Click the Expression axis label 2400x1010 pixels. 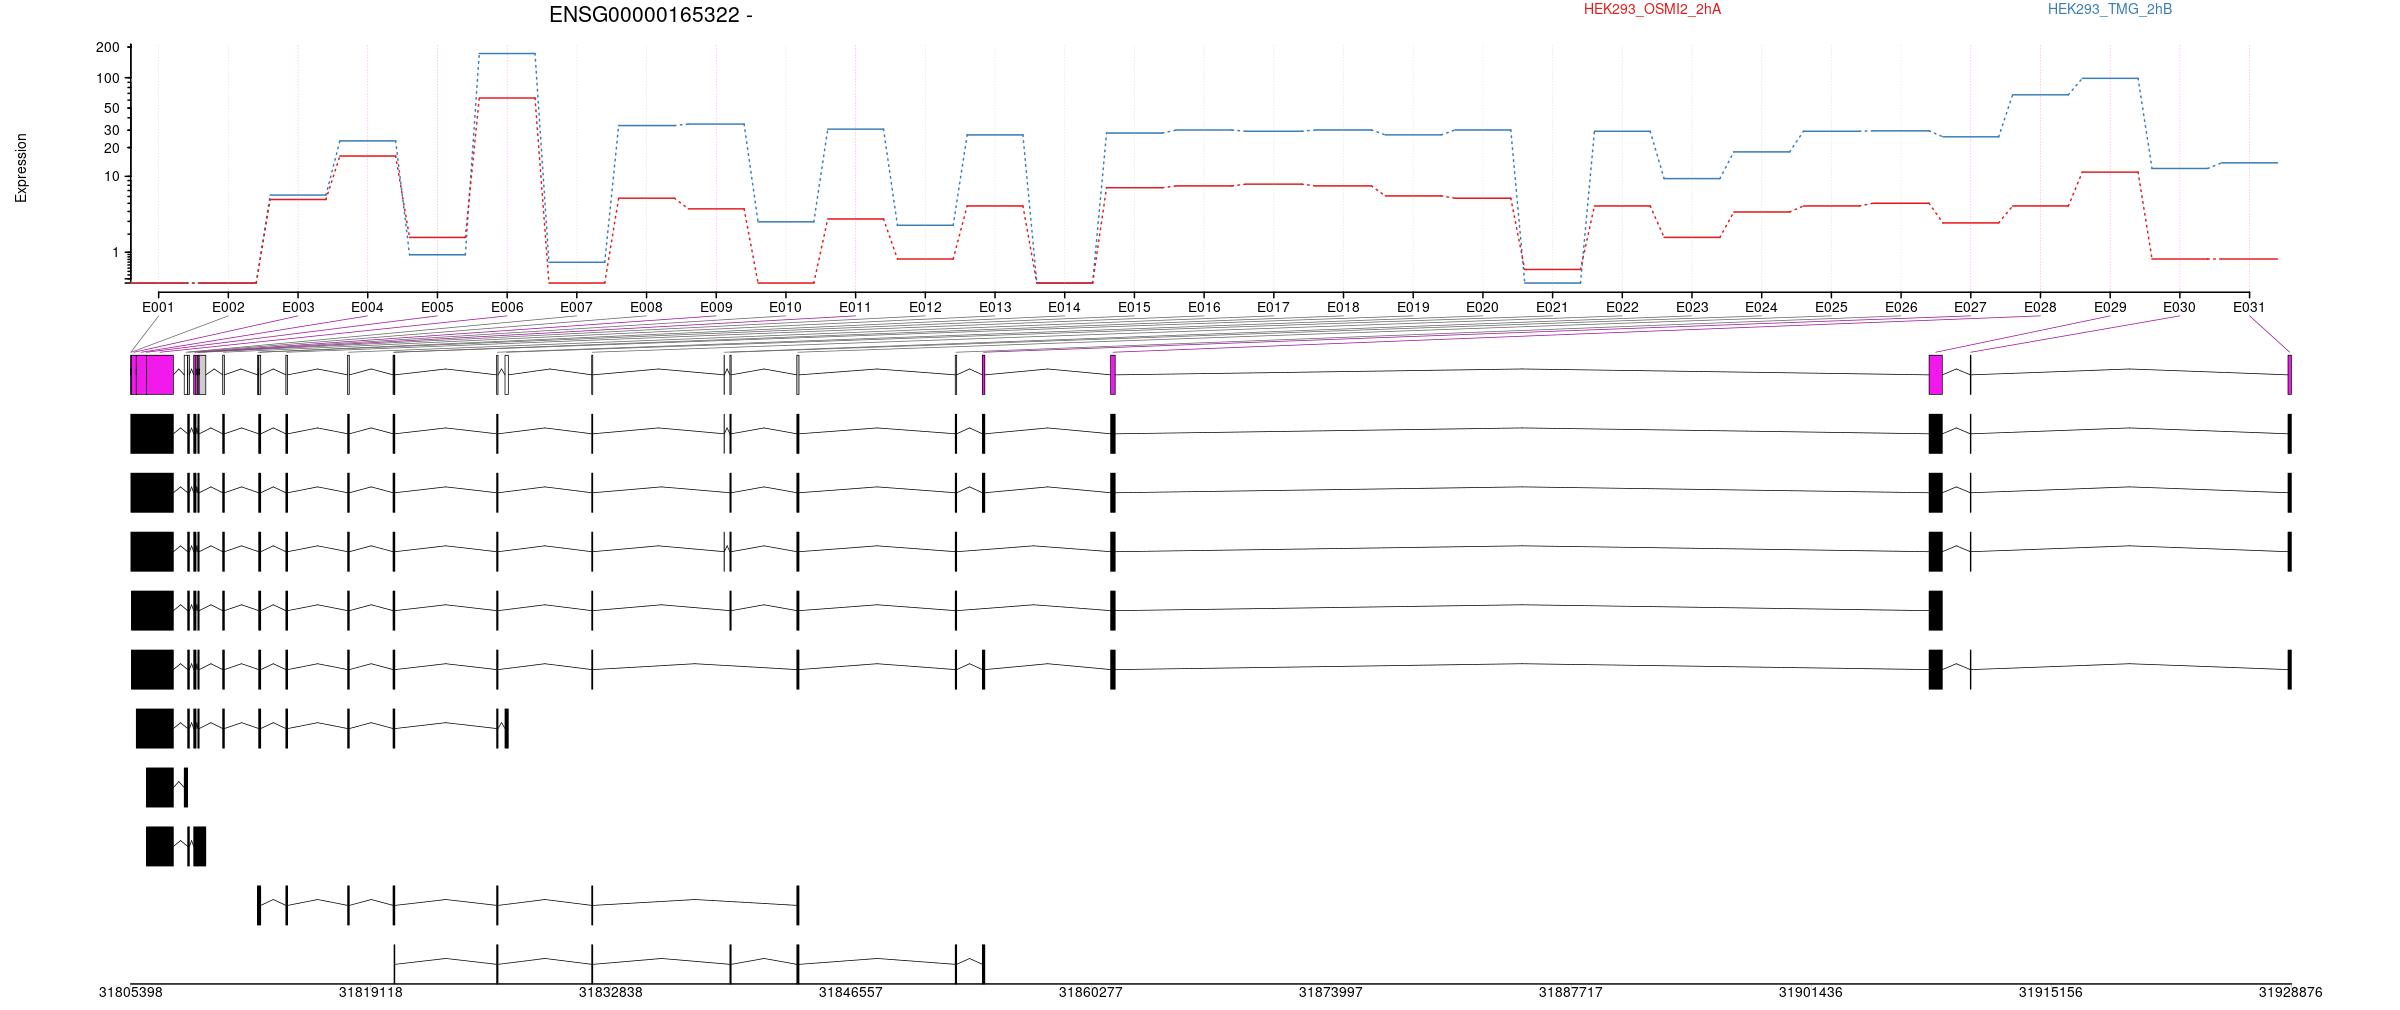[21, 168]
